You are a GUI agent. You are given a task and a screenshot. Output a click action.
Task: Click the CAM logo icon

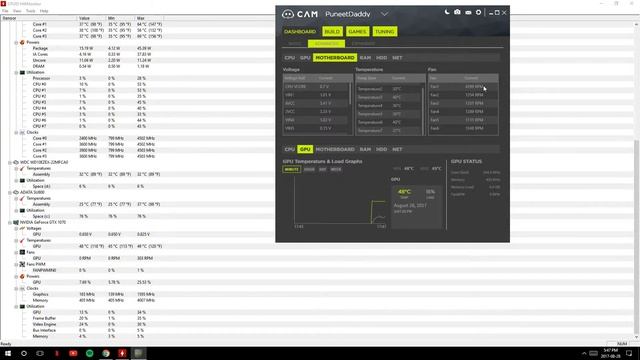pyautogui.click(x=288, y=14)
